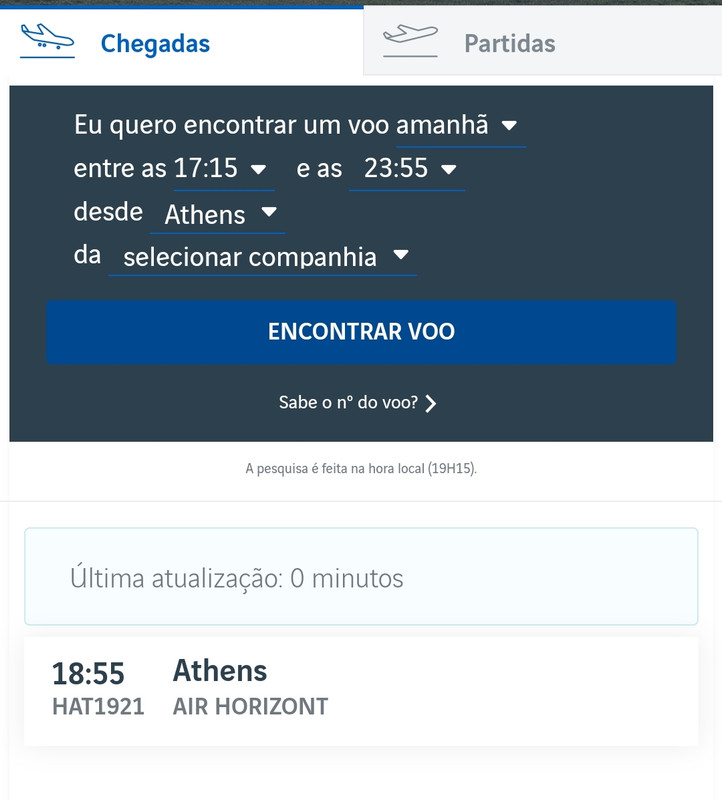
Task: Open the Partidas tab
Action: pyautogui.click(x=542, y=41)
